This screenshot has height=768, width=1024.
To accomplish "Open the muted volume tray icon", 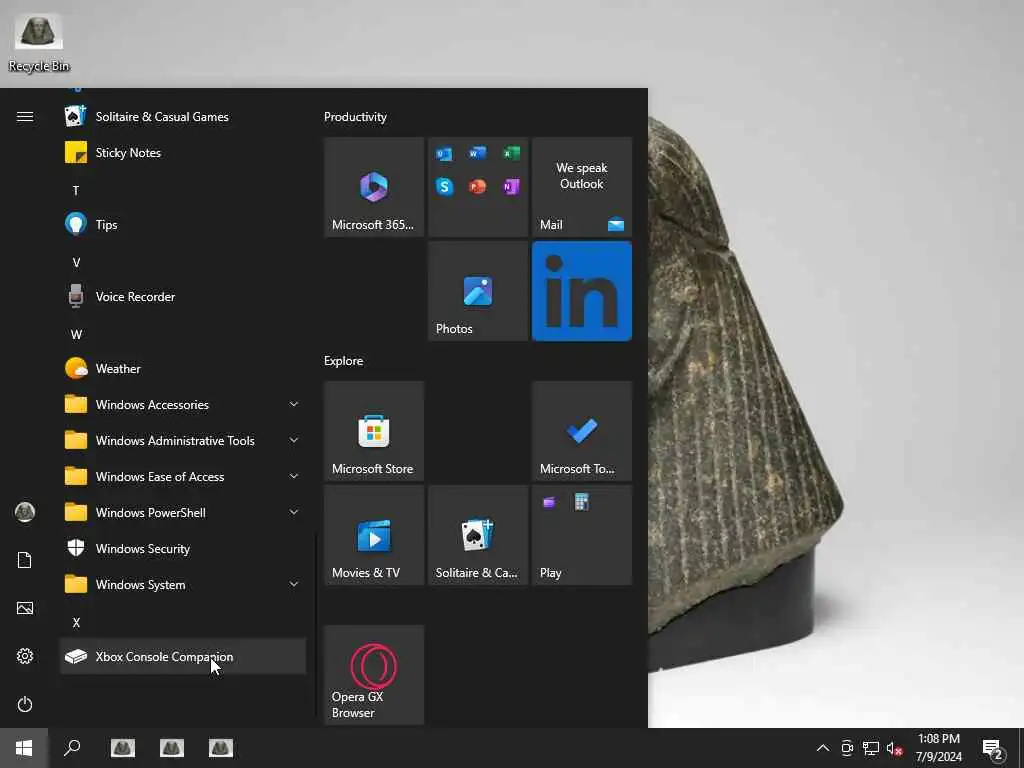I will [x=894, y=748].
